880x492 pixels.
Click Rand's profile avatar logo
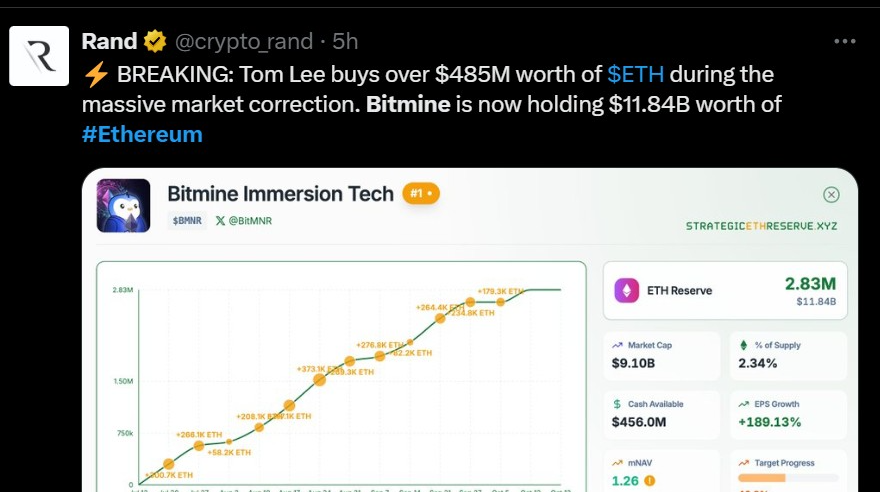[39, 56]
